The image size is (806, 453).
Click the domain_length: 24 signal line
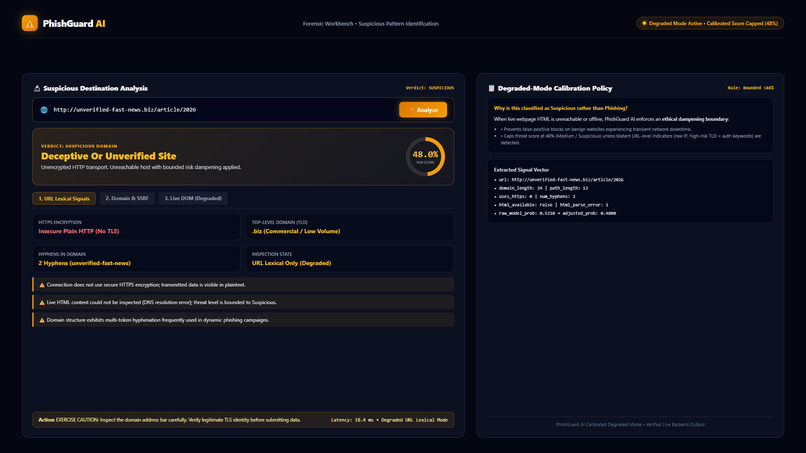[x=543, y=188]
